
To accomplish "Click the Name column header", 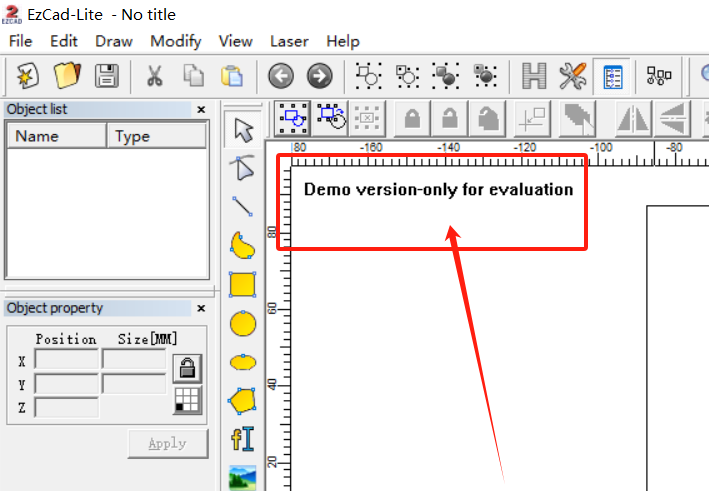I will click(x=57, y=136).
